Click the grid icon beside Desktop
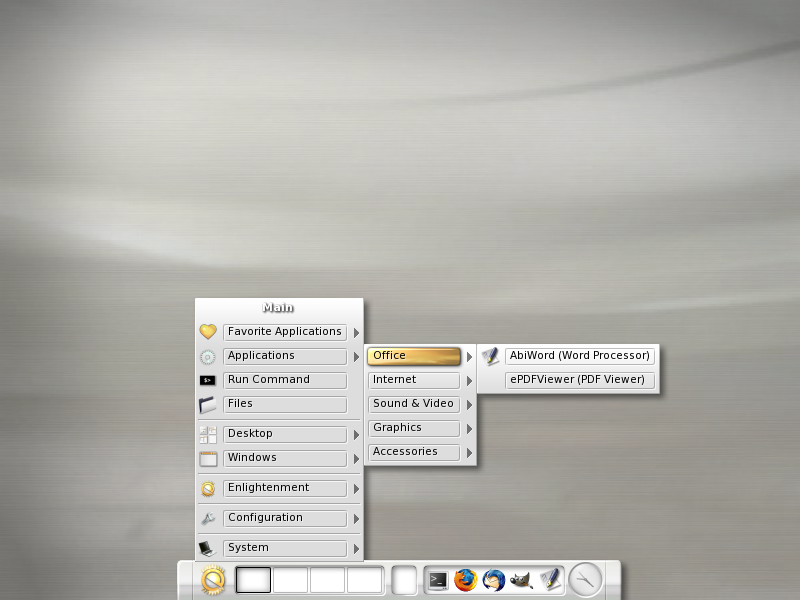The image size is (800, 600). 208,435
